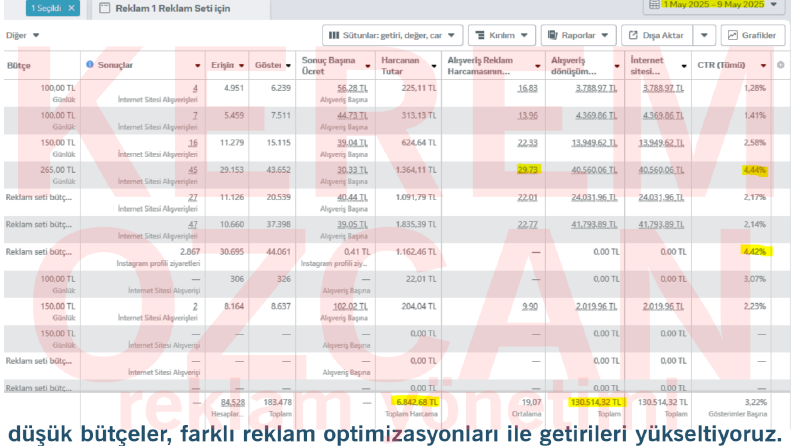Click conversion value 13.949,62 TL in Alışveriş dönüşüm column
Image resolution: width=793 pixels, height=446 pixels.
(x=594, y=143)
